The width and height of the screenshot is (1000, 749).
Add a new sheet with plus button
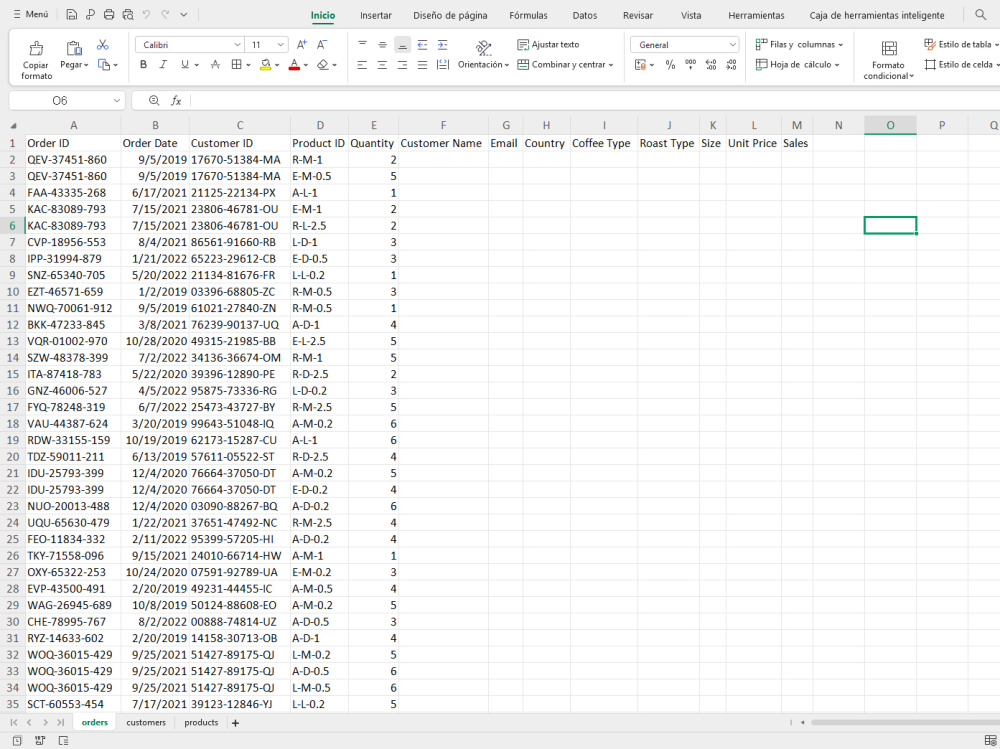click(x=235, y=723)
